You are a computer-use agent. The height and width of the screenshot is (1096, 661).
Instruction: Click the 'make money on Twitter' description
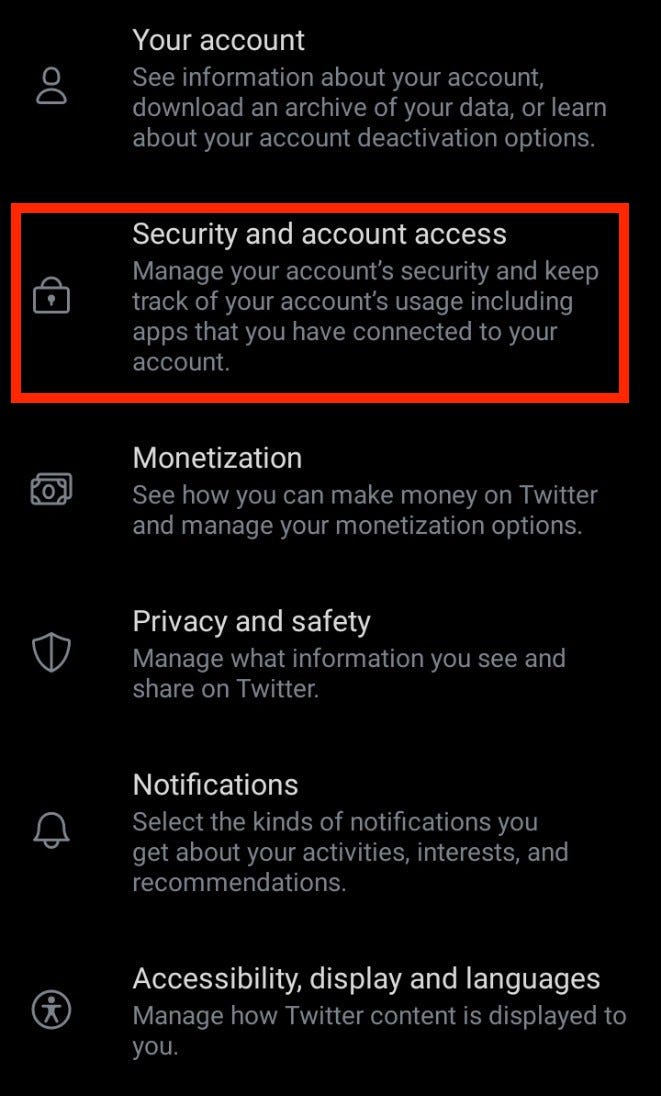(365, 510)
